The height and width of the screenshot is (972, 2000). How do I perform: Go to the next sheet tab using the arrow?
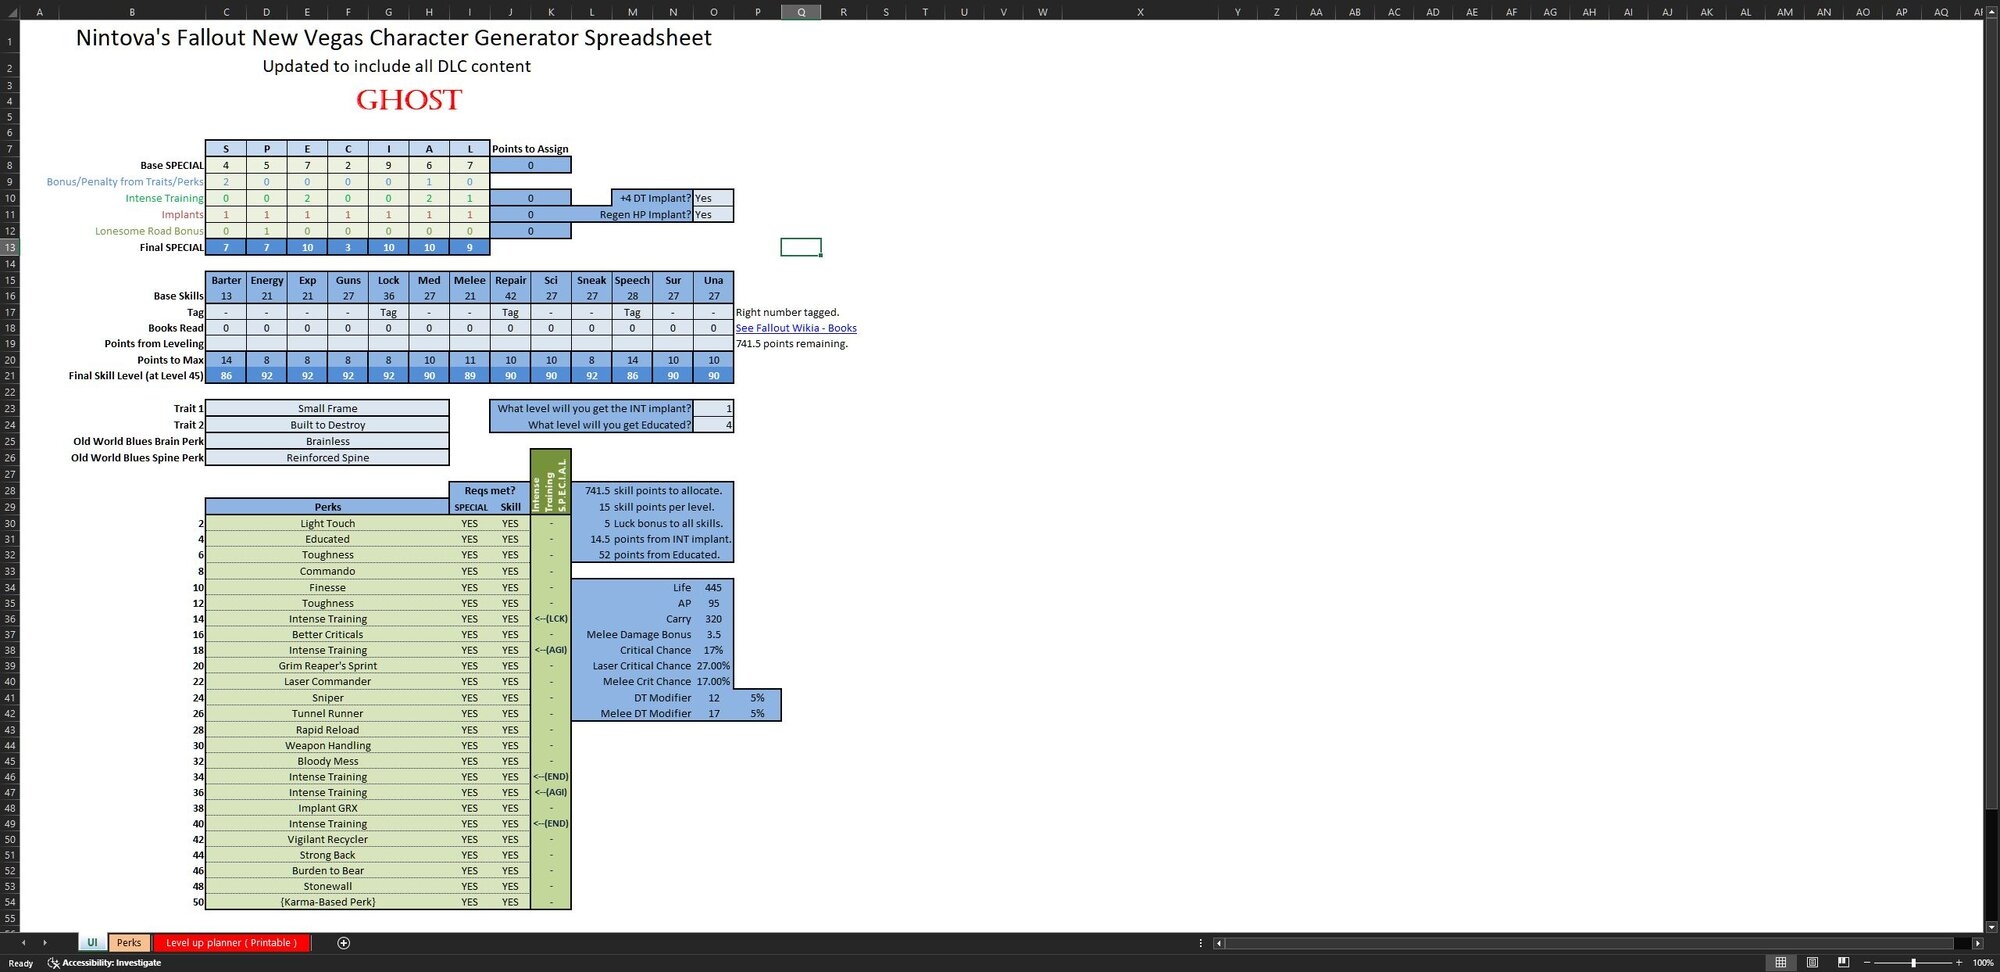point(44,943)
